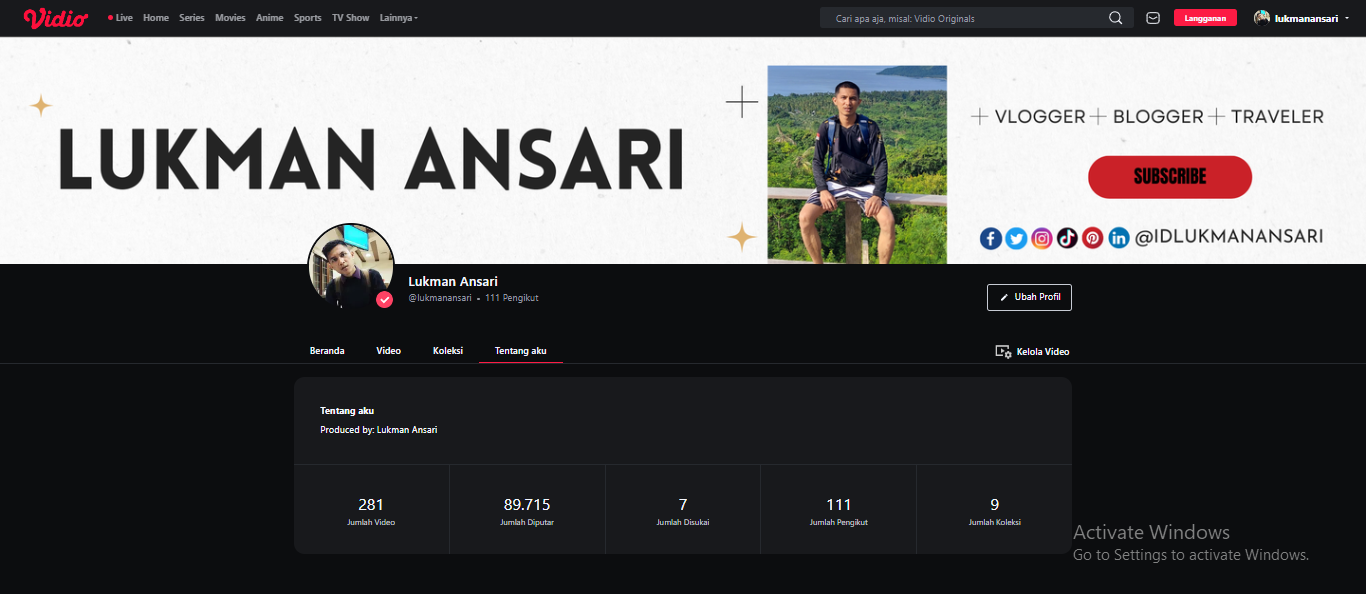Viewport: 1366px width, 594px height.
Task: Click the @lukmanansari handle text
Action: pos(440,298)
